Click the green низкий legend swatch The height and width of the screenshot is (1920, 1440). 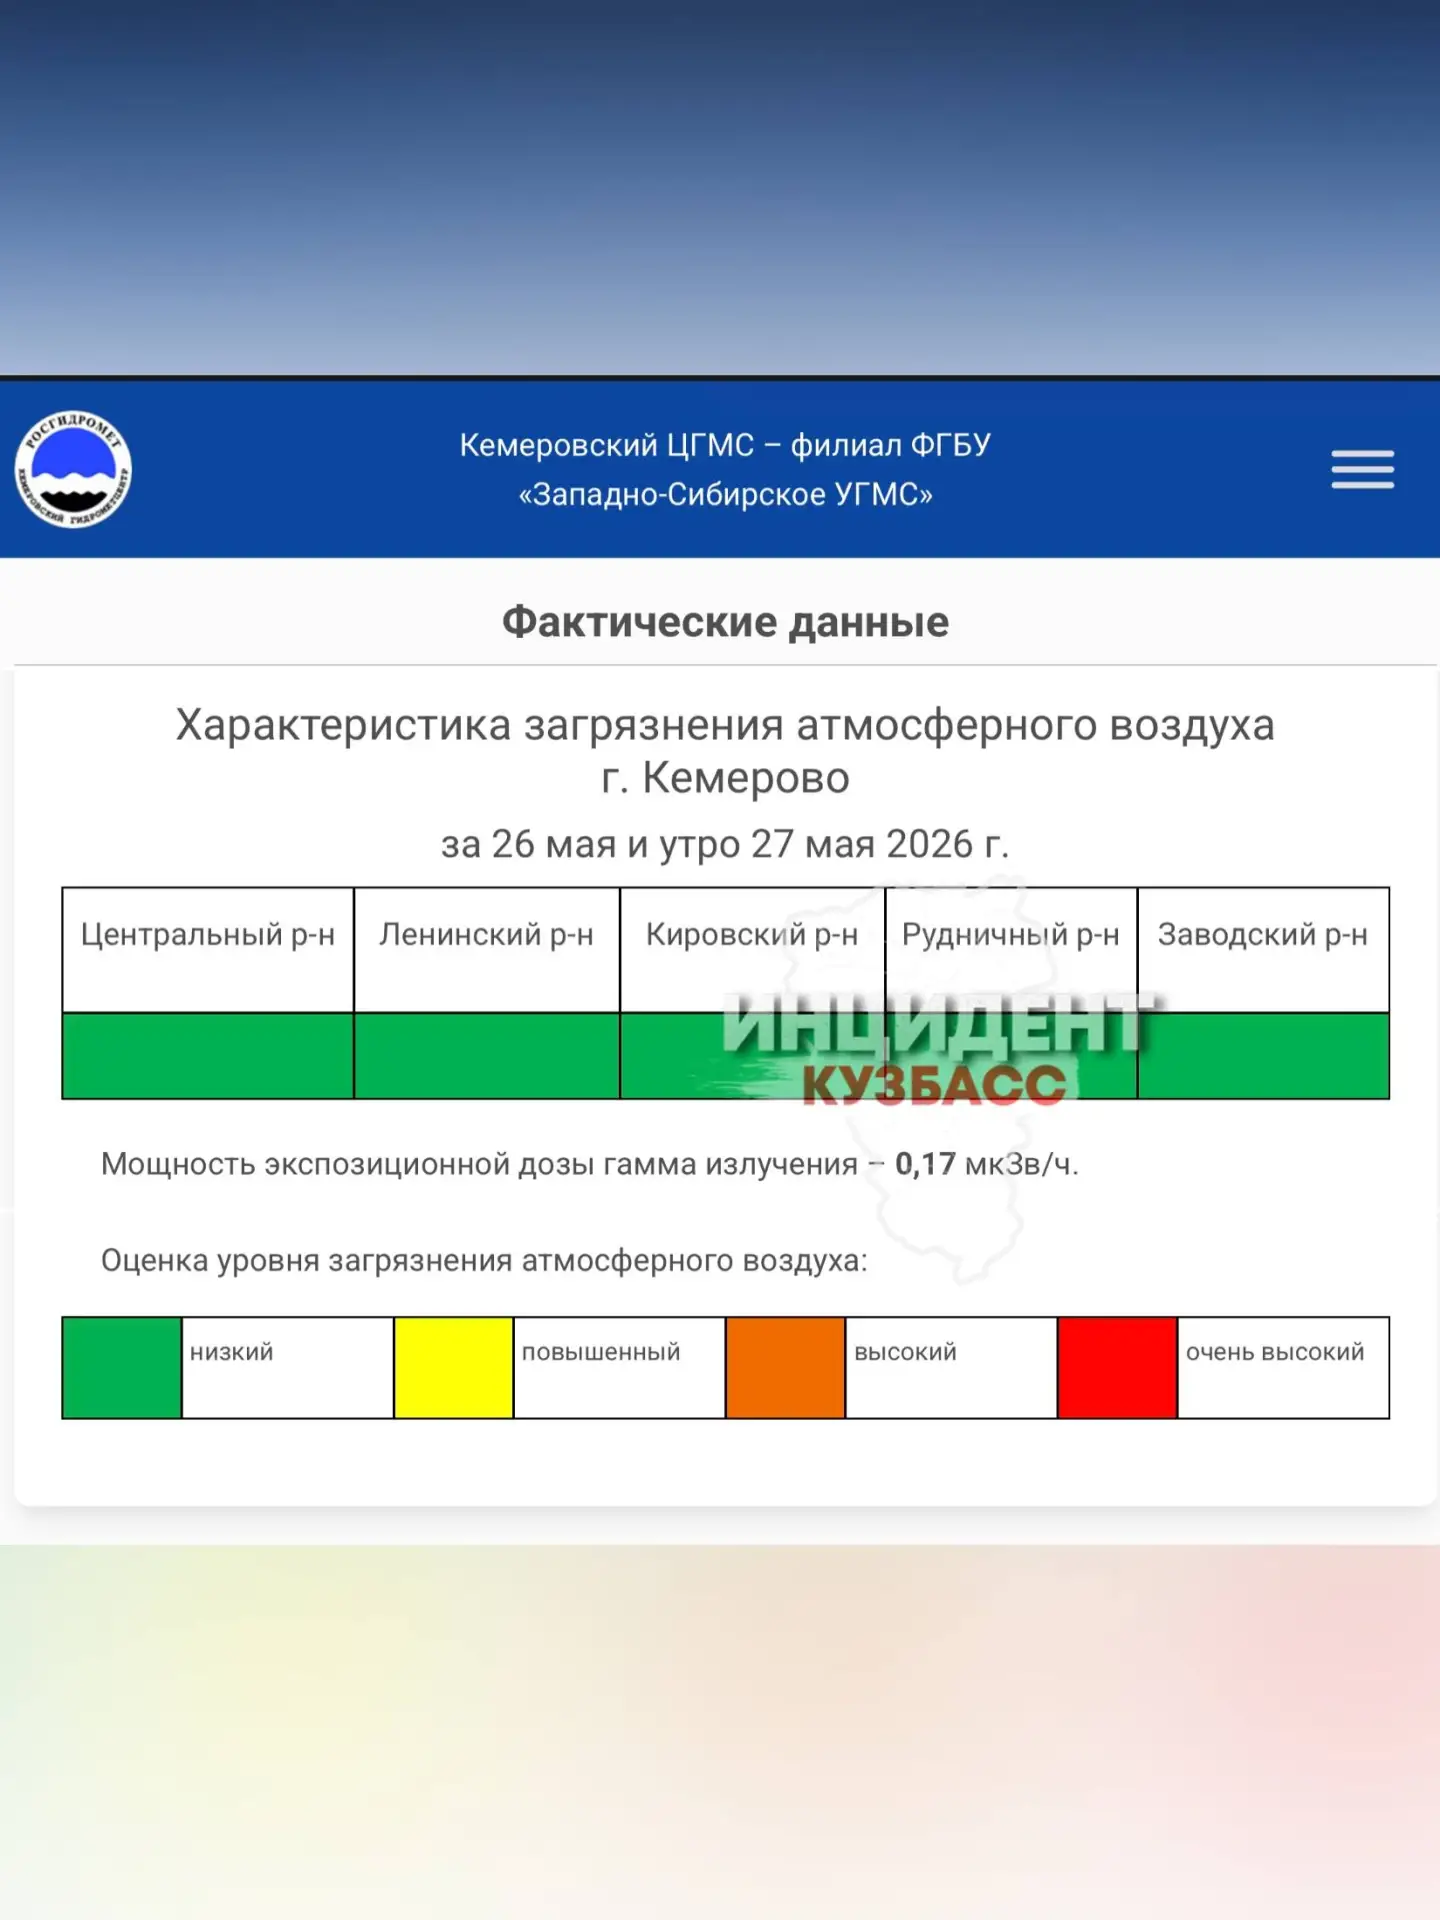click(122, 1368)
